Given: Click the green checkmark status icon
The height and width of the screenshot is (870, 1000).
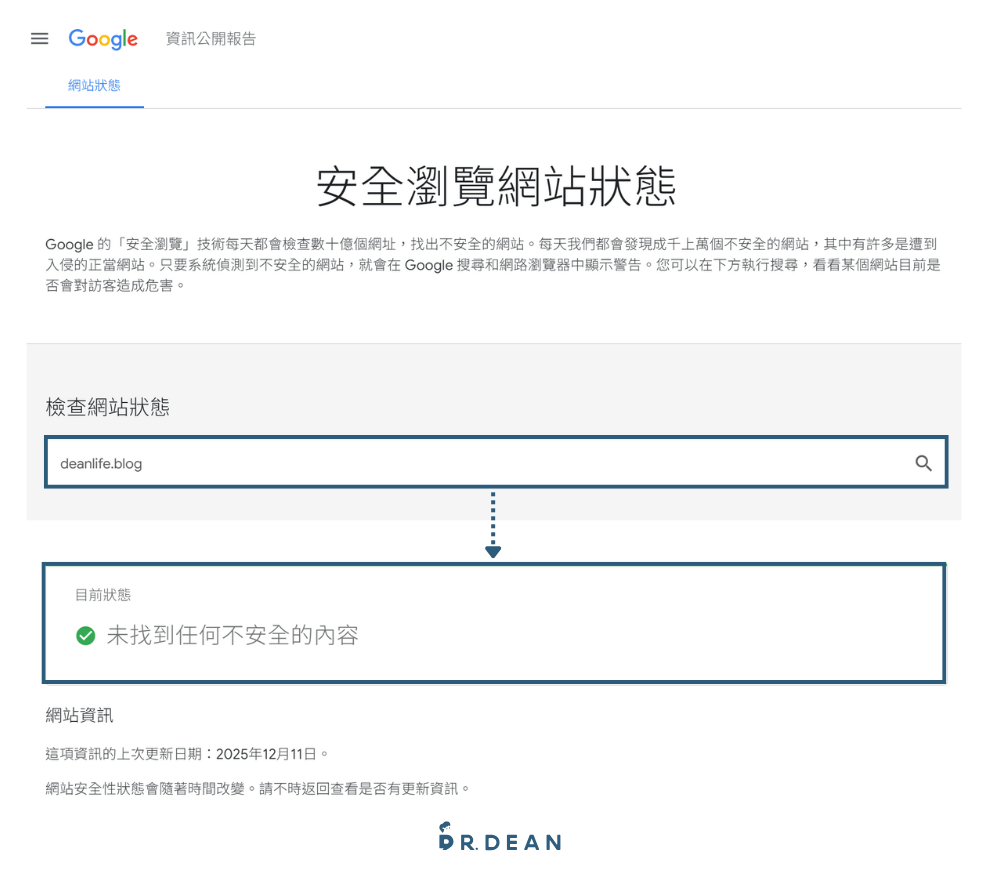Looking at the screenshot, I should tap(85, 635).
